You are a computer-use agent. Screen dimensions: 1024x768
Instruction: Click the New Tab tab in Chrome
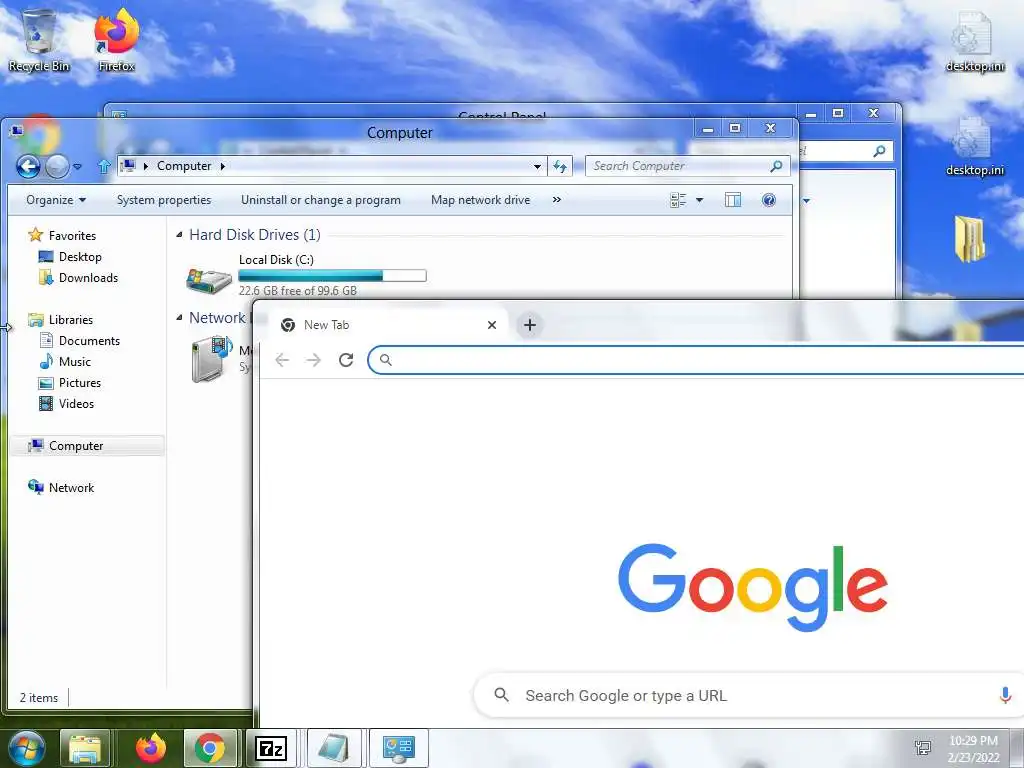(x=388, y=325)
